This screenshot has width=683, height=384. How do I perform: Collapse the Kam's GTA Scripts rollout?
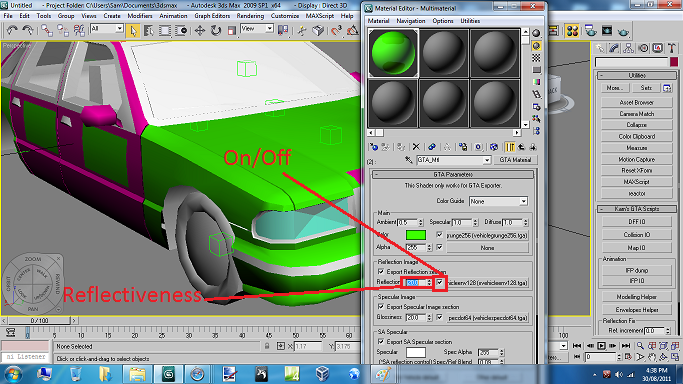pos(637,209)
